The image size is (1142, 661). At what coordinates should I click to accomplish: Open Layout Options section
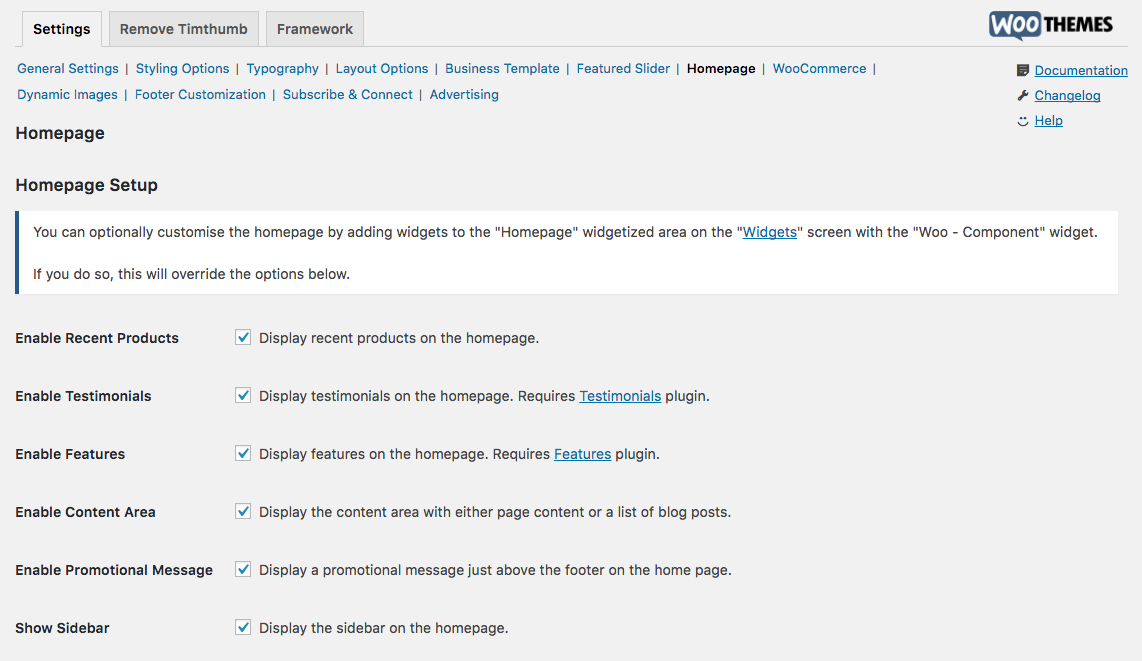pyautogui.click(x=382, y=68)
